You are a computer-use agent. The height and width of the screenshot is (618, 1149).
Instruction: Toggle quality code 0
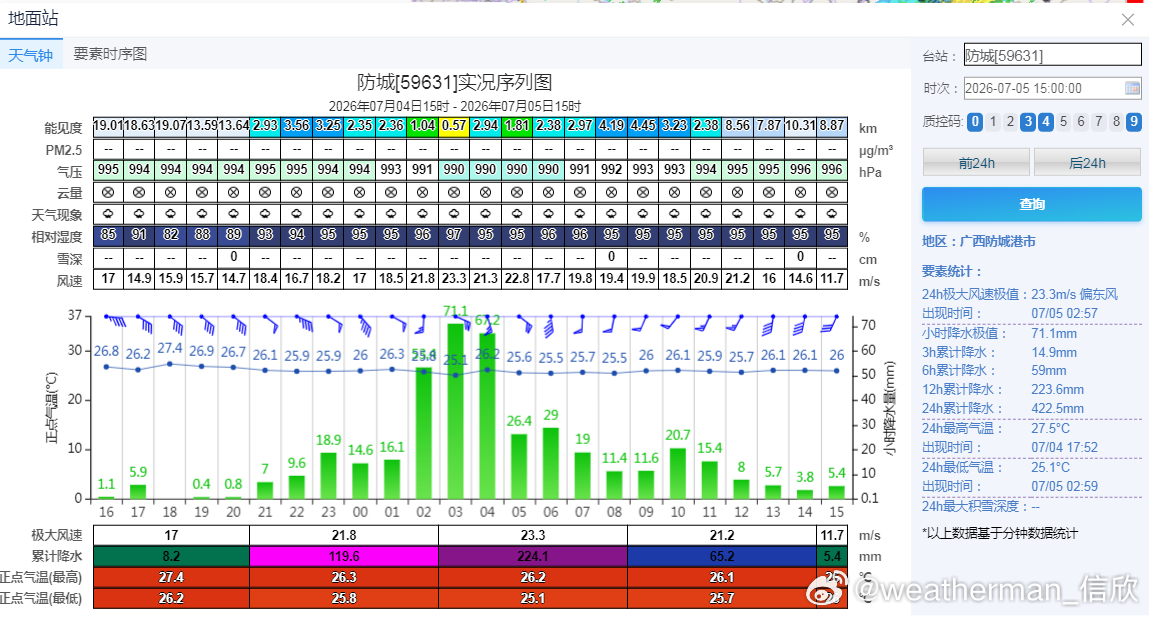click(x=975, y=122)
